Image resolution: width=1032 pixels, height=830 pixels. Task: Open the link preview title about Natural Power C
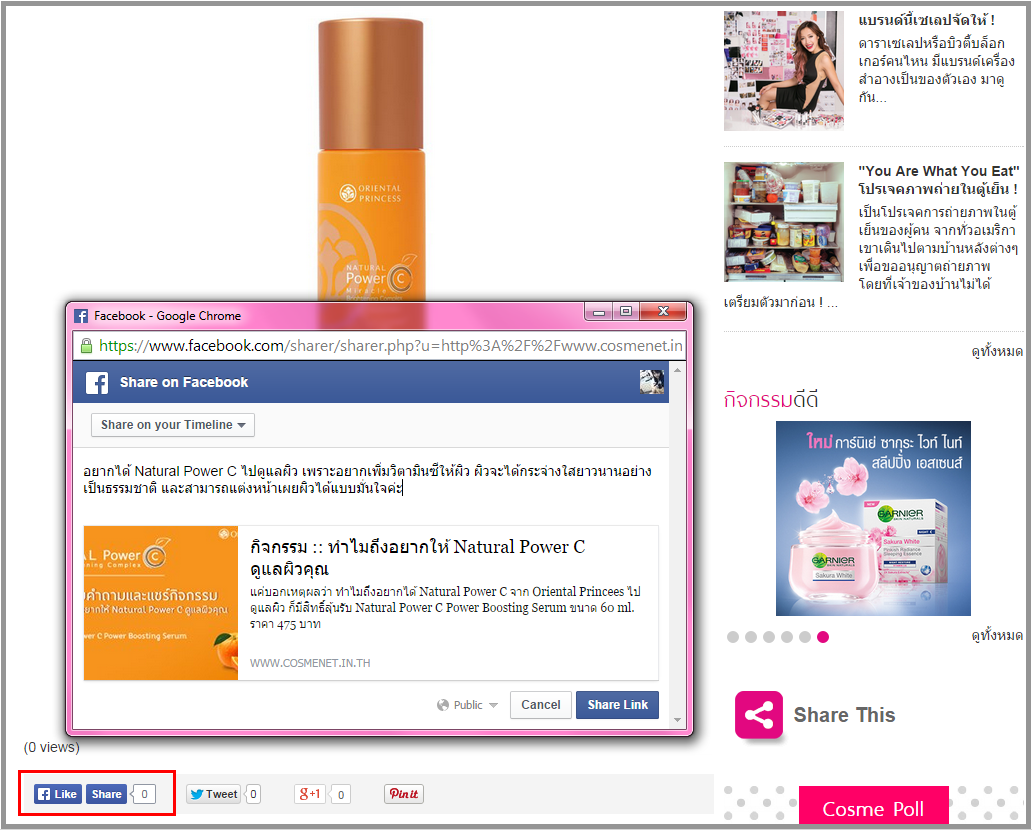click(x=417, y=558)
